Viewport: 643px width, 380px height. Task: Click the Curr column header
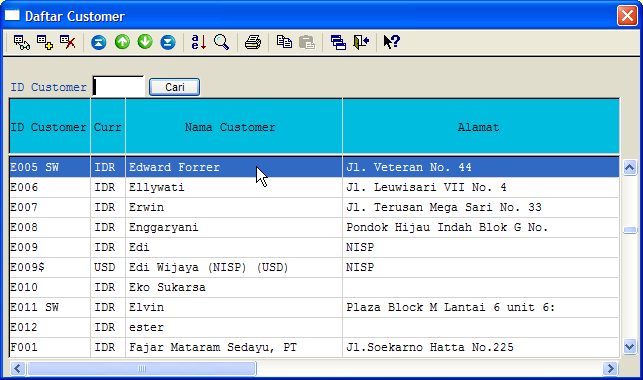tap(108, 127)
